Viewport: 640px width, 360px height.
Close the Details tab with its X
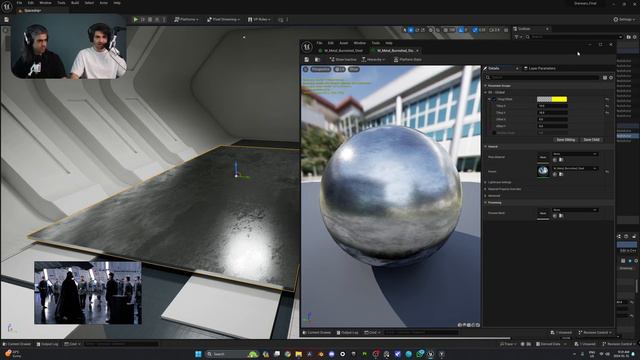[517, 68]
